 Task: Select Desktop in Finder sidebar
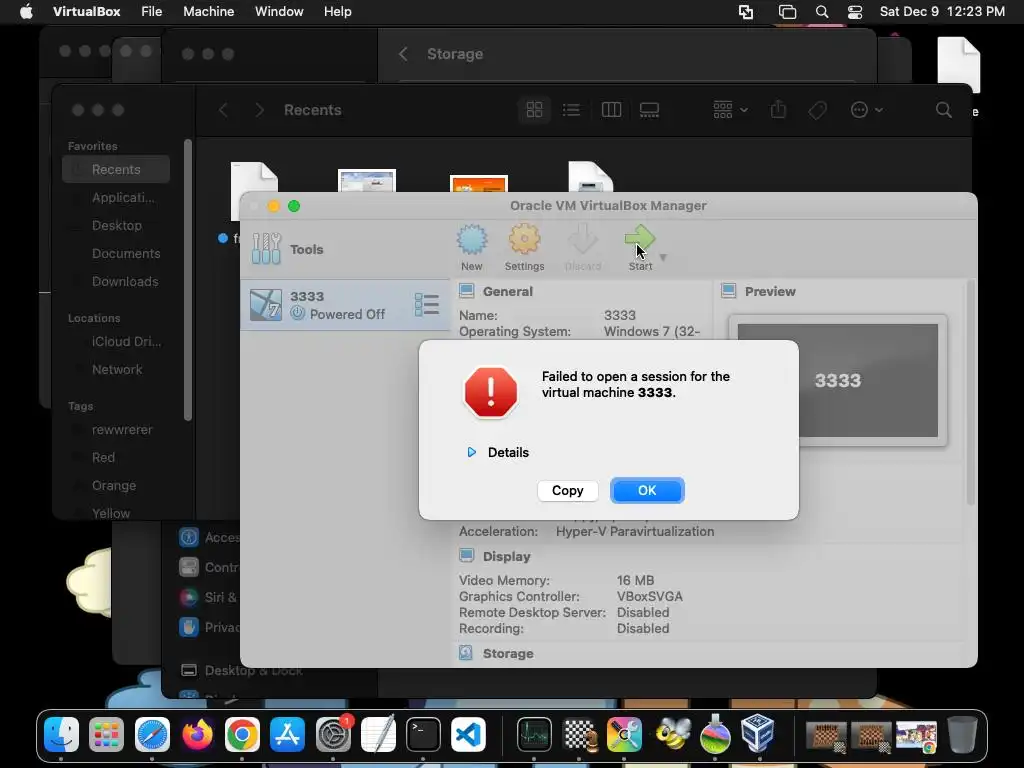(116, 225)
